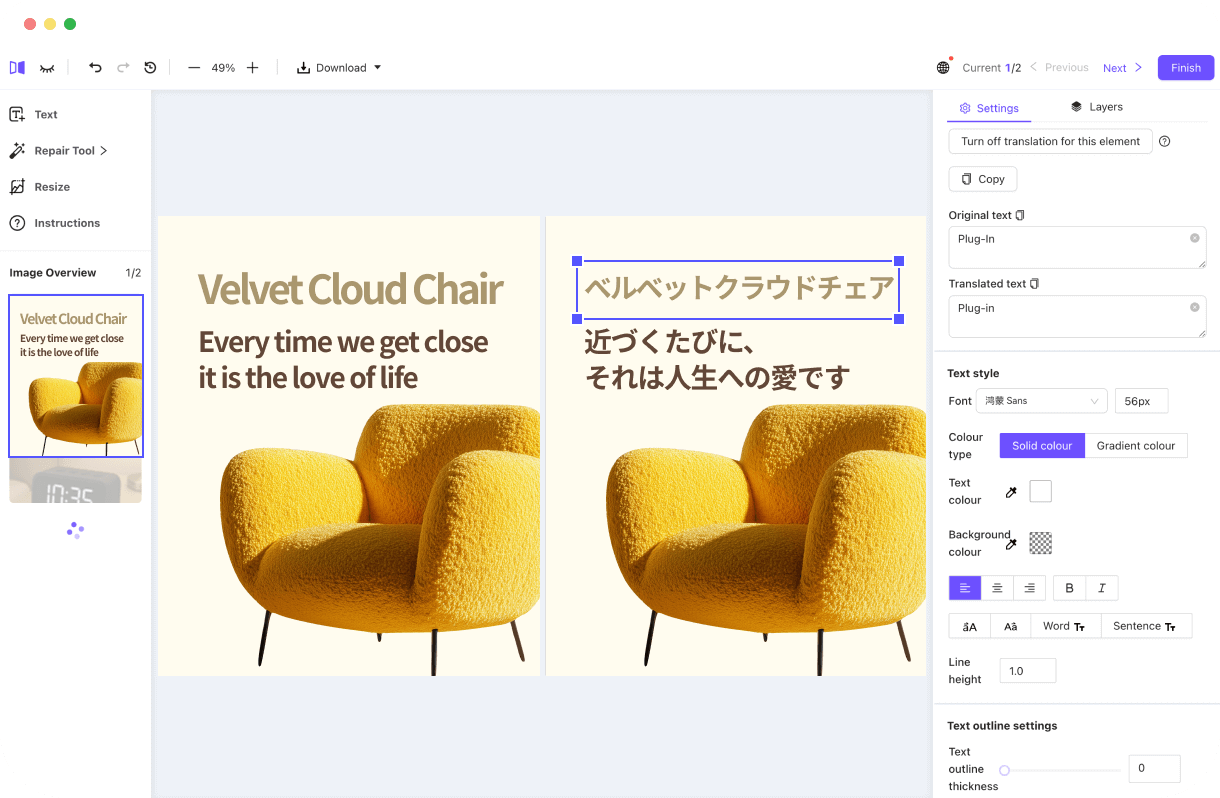Image resolution: width=1220 pixels, height=798 pixels.
Task: Switch to the Settings tab
Action: point(989,108)
